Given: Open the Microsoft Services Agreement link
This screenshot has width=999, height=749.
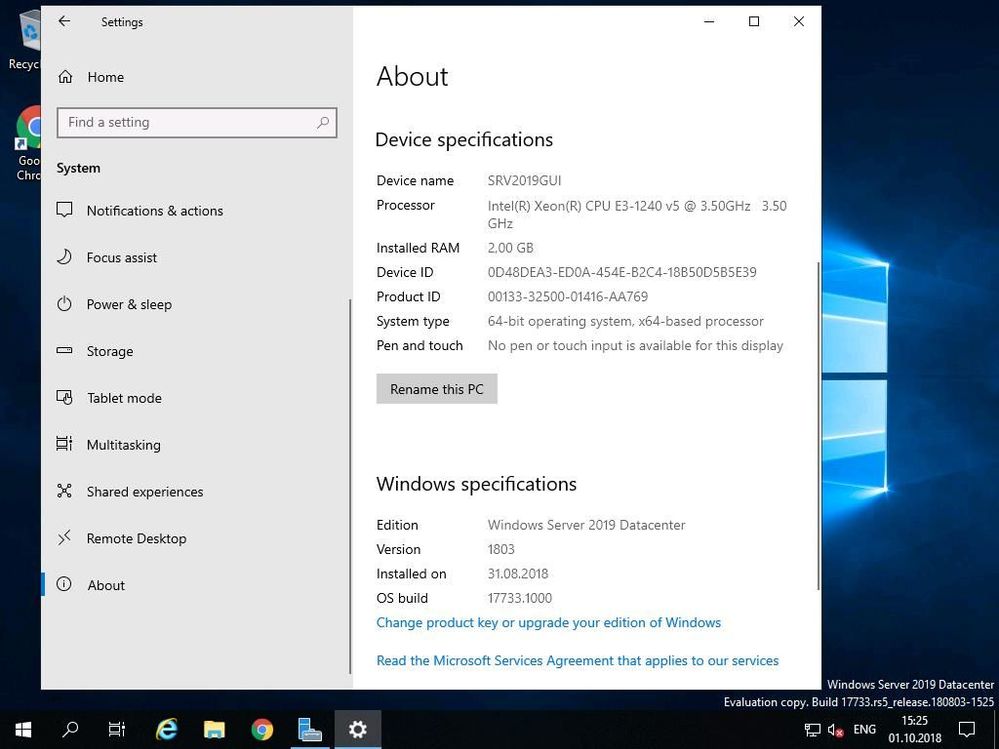Looking at the screenshot, I should 577,660.
